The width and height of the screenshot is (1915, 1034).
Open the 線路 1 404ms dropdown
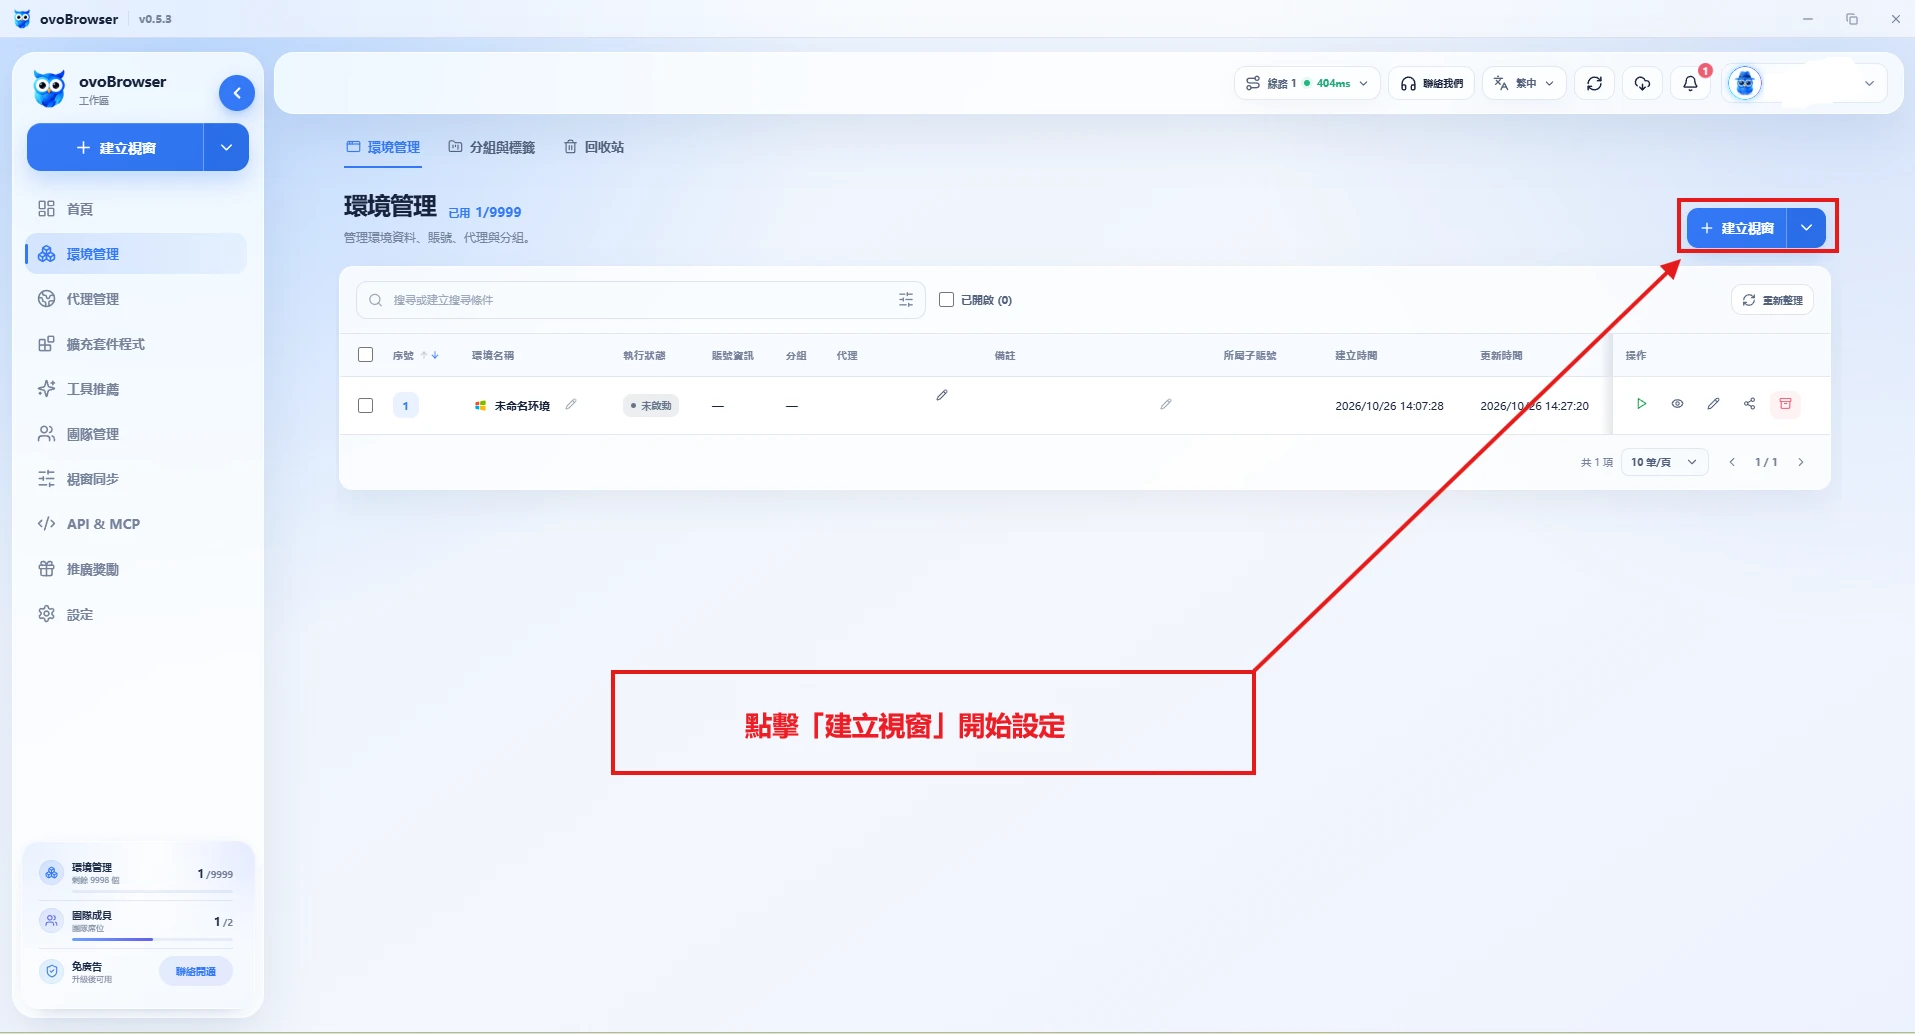coord(1307,83)
